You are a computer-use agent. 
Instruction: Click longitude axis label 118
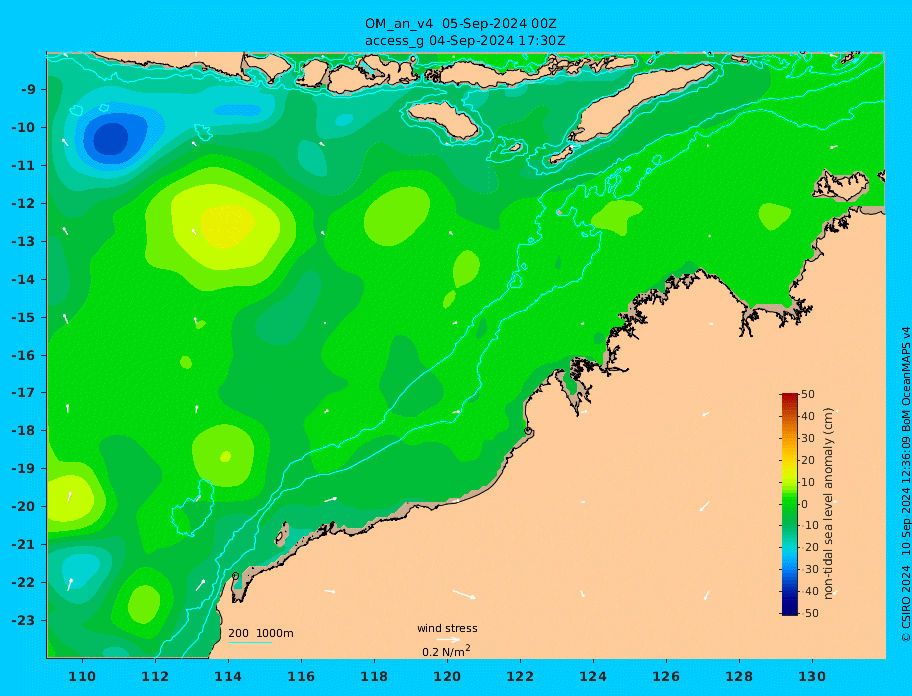(x=374, y=676)
